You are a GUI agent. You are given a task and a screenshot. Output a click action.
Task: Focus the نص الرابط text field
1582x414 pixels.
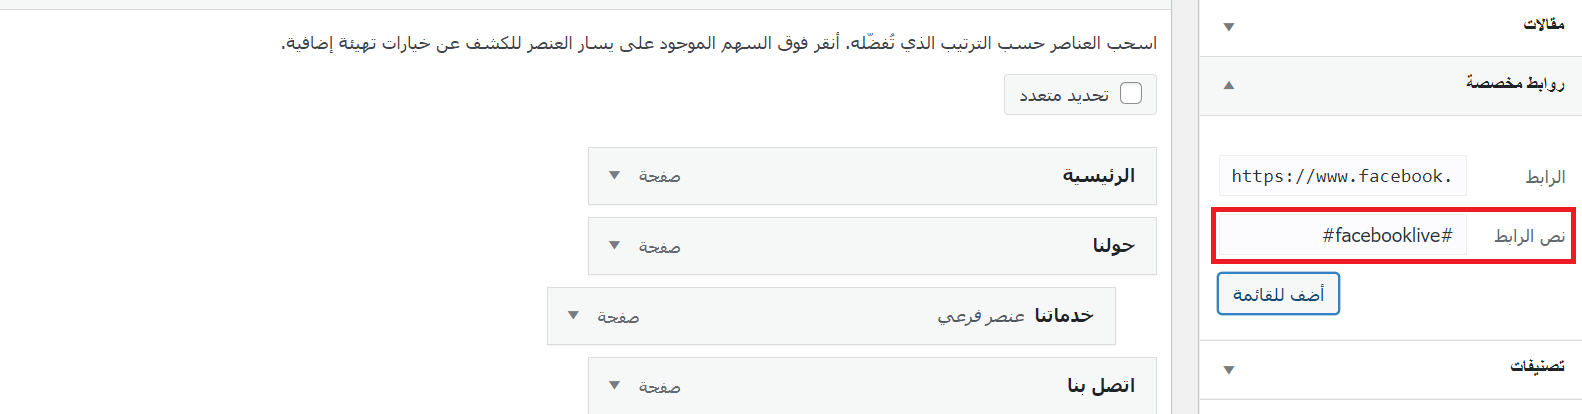[x=1342, y=236]
